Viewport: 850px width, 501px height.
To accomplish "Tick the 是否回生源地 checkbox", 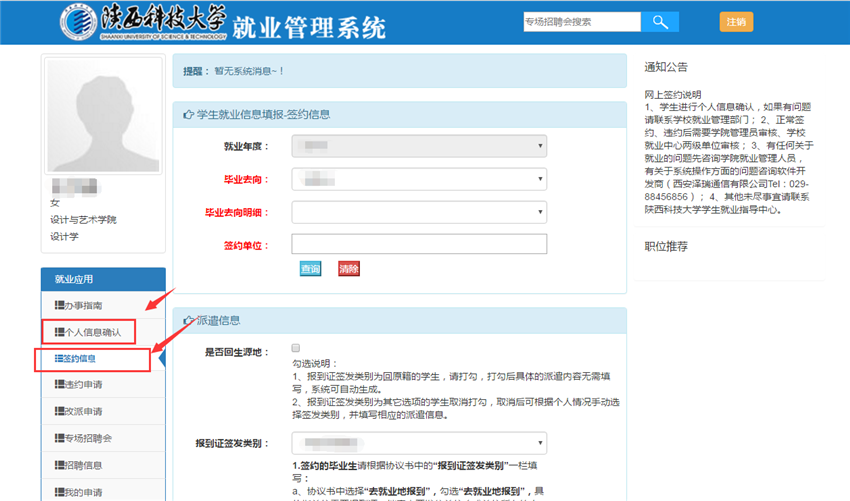I will point(296,348).
